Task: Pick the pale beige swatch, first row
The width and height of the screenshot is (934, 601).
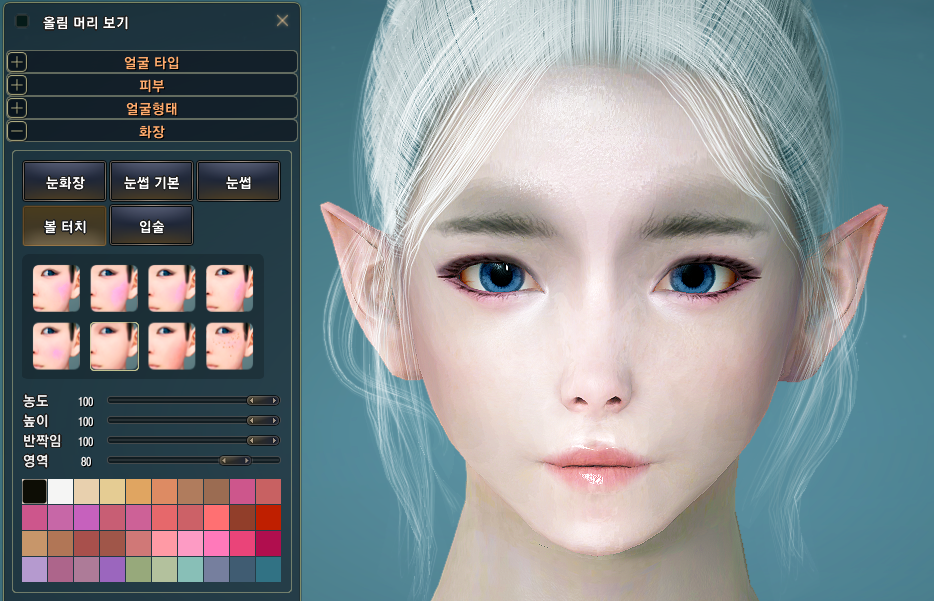Action: pos(86,491)
